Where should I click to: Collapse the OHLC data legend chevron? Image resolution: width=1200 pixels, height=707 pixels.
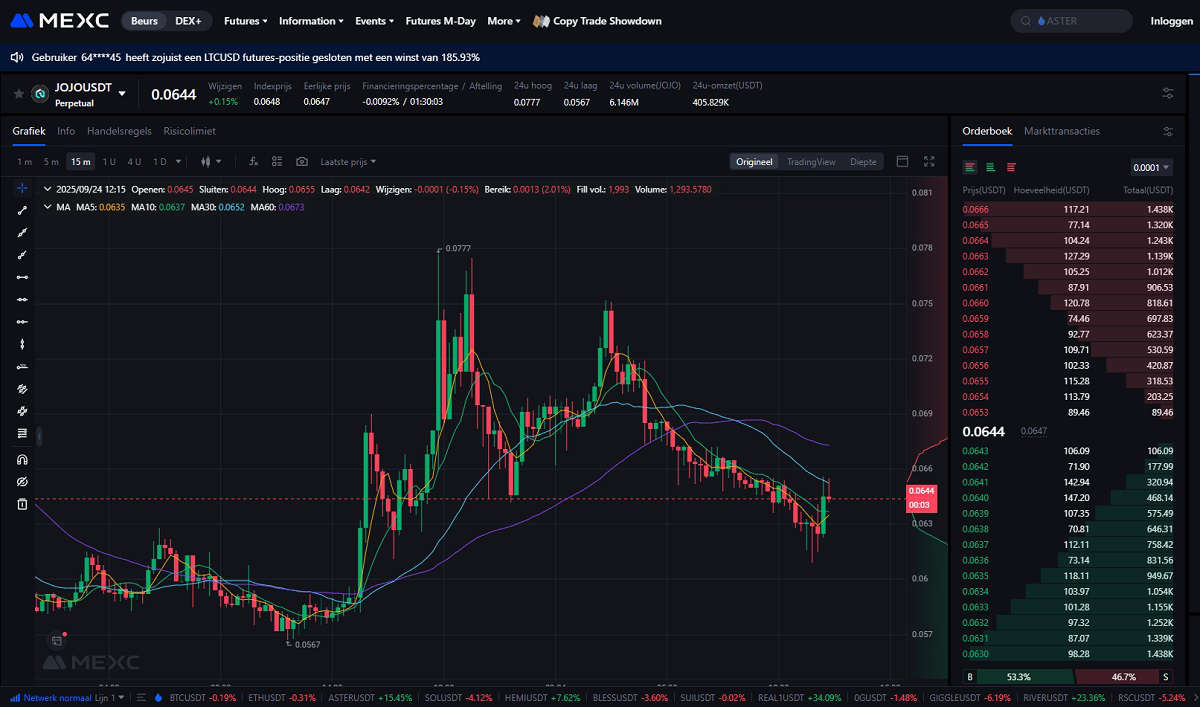49,189
